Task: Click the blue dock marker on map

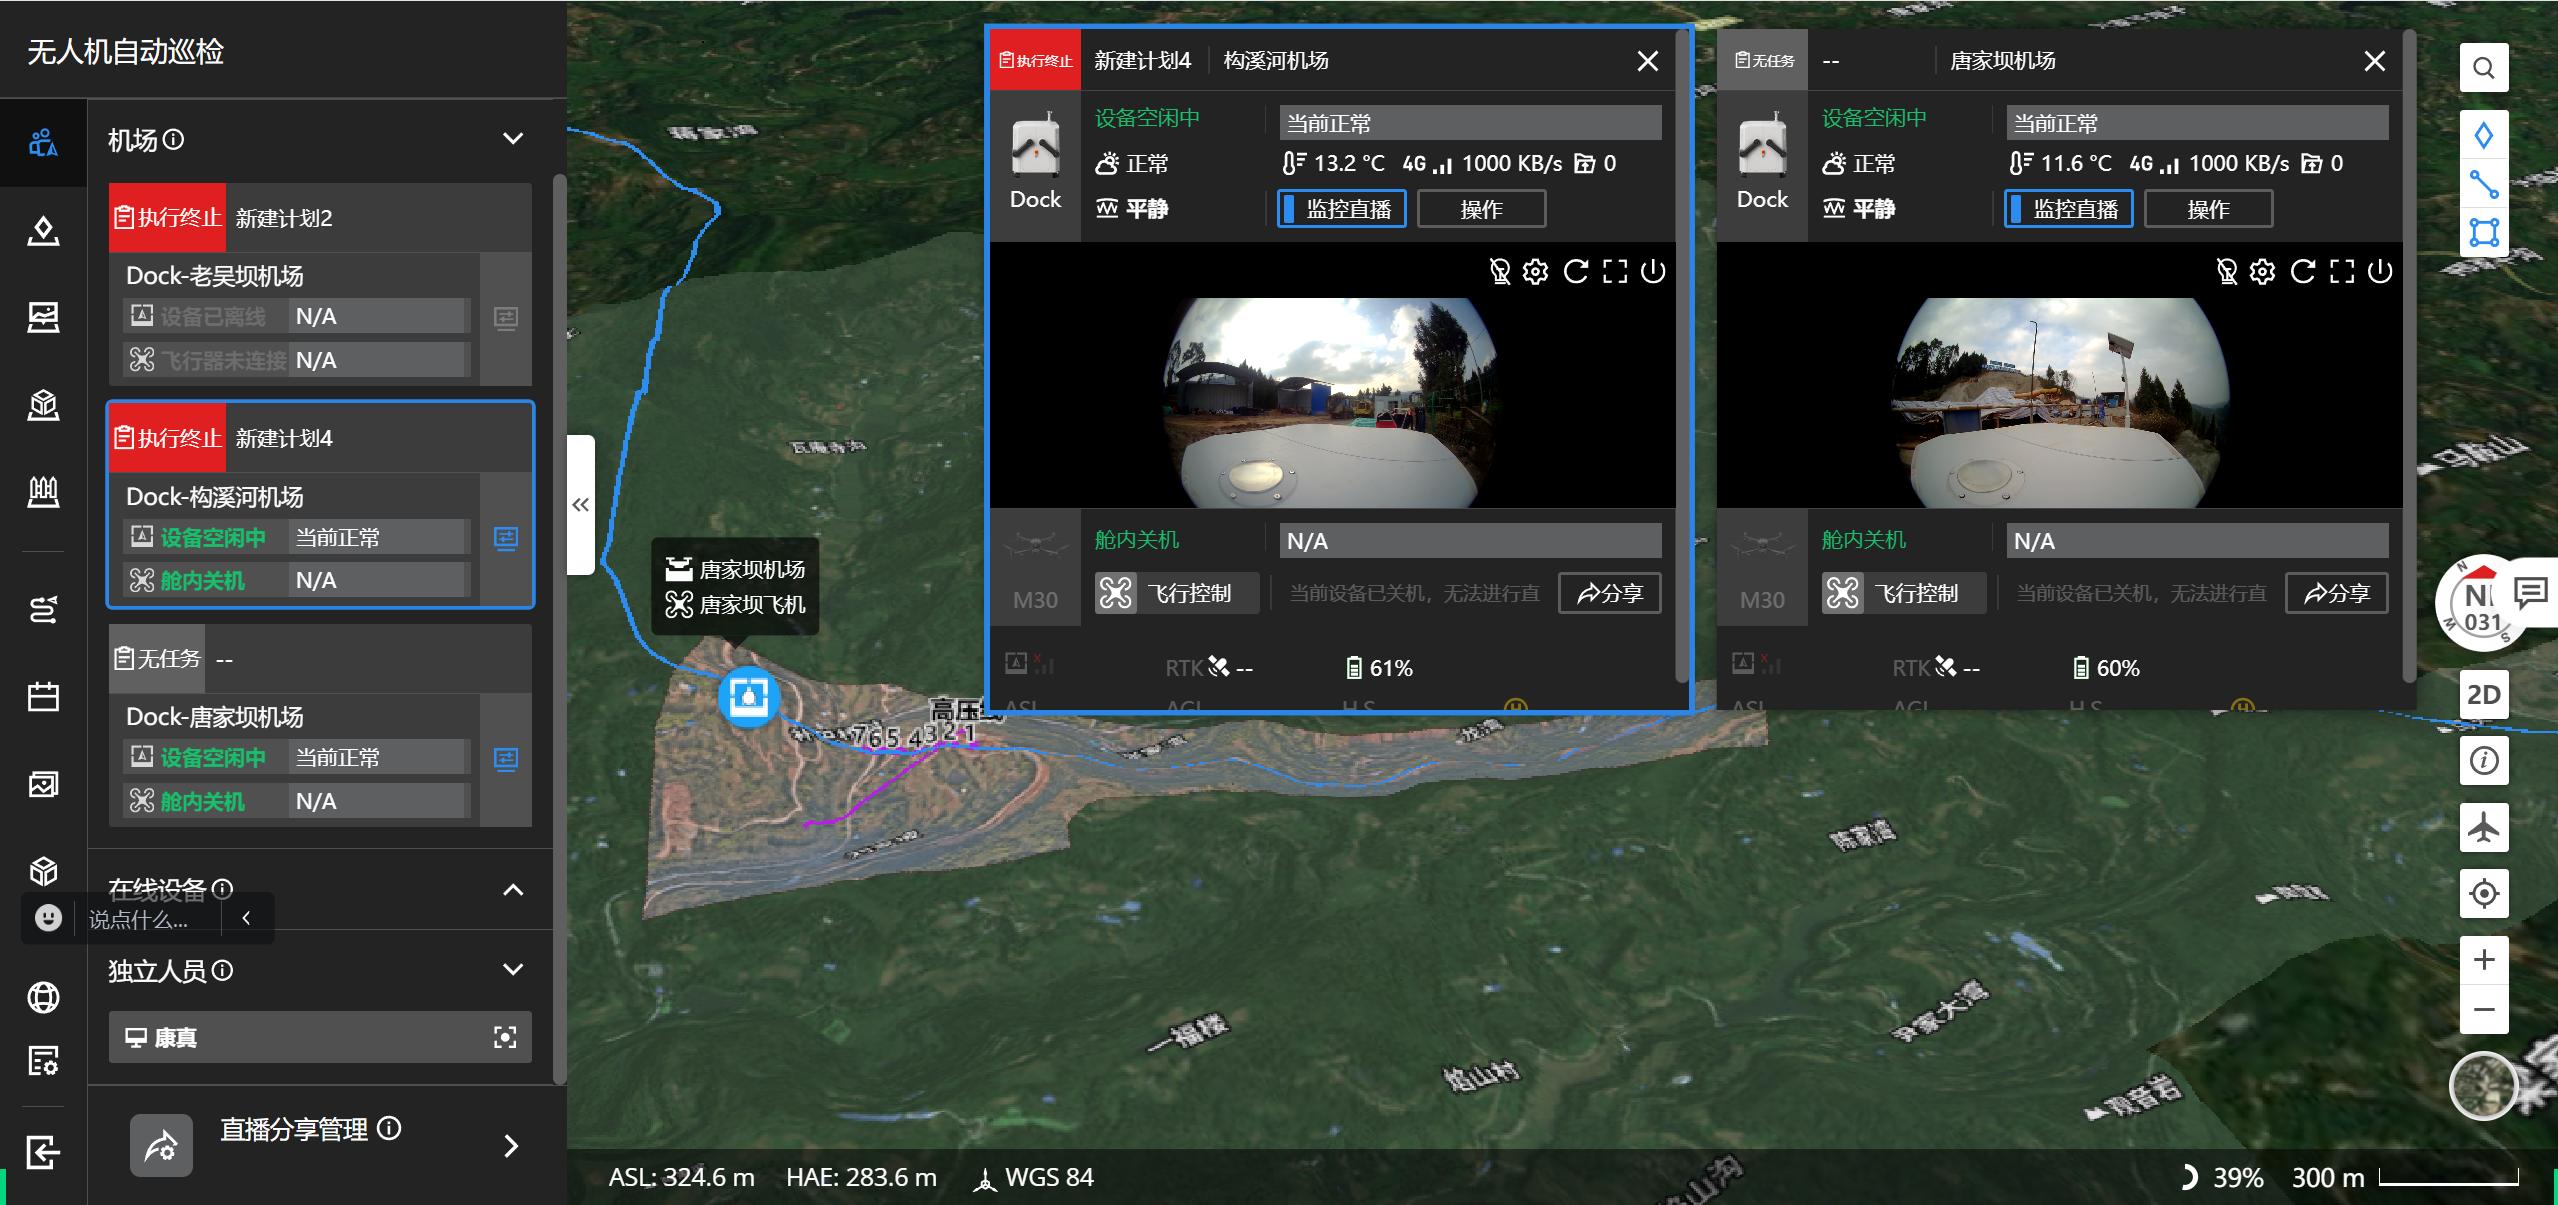Action: tap(748, 695)
